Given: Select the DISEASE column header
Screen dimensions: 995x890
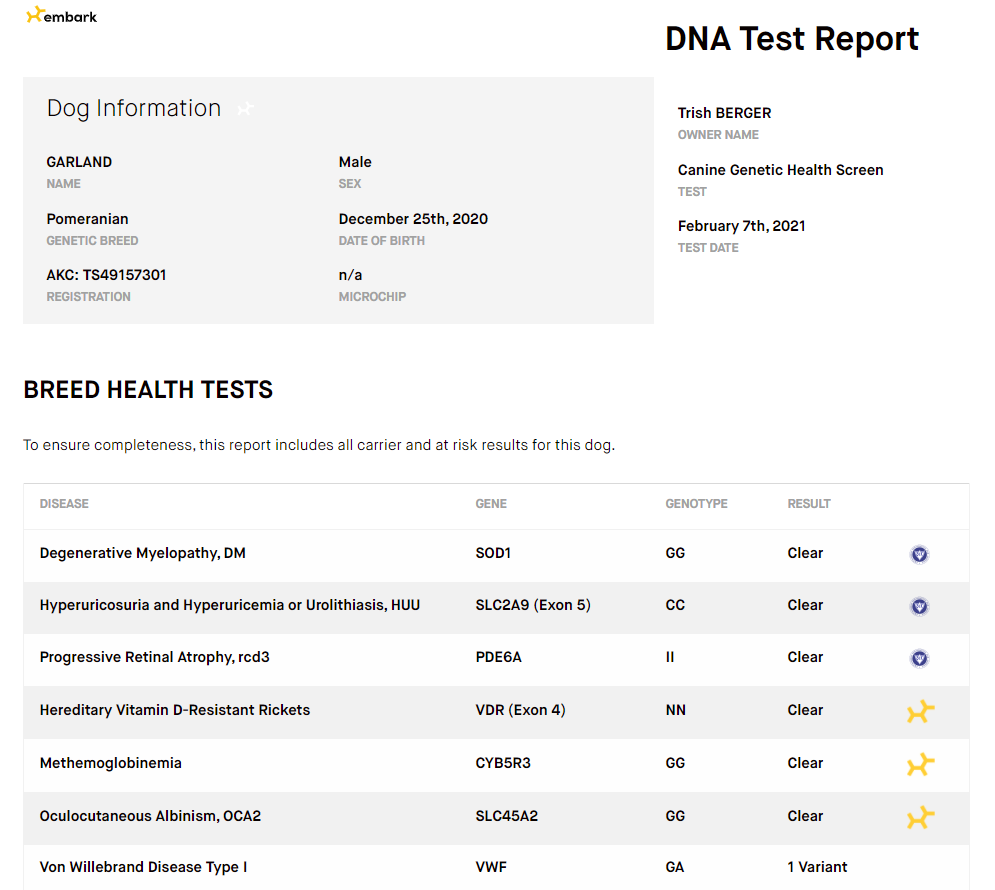Looking at the screenshot, I should [64, 504].
